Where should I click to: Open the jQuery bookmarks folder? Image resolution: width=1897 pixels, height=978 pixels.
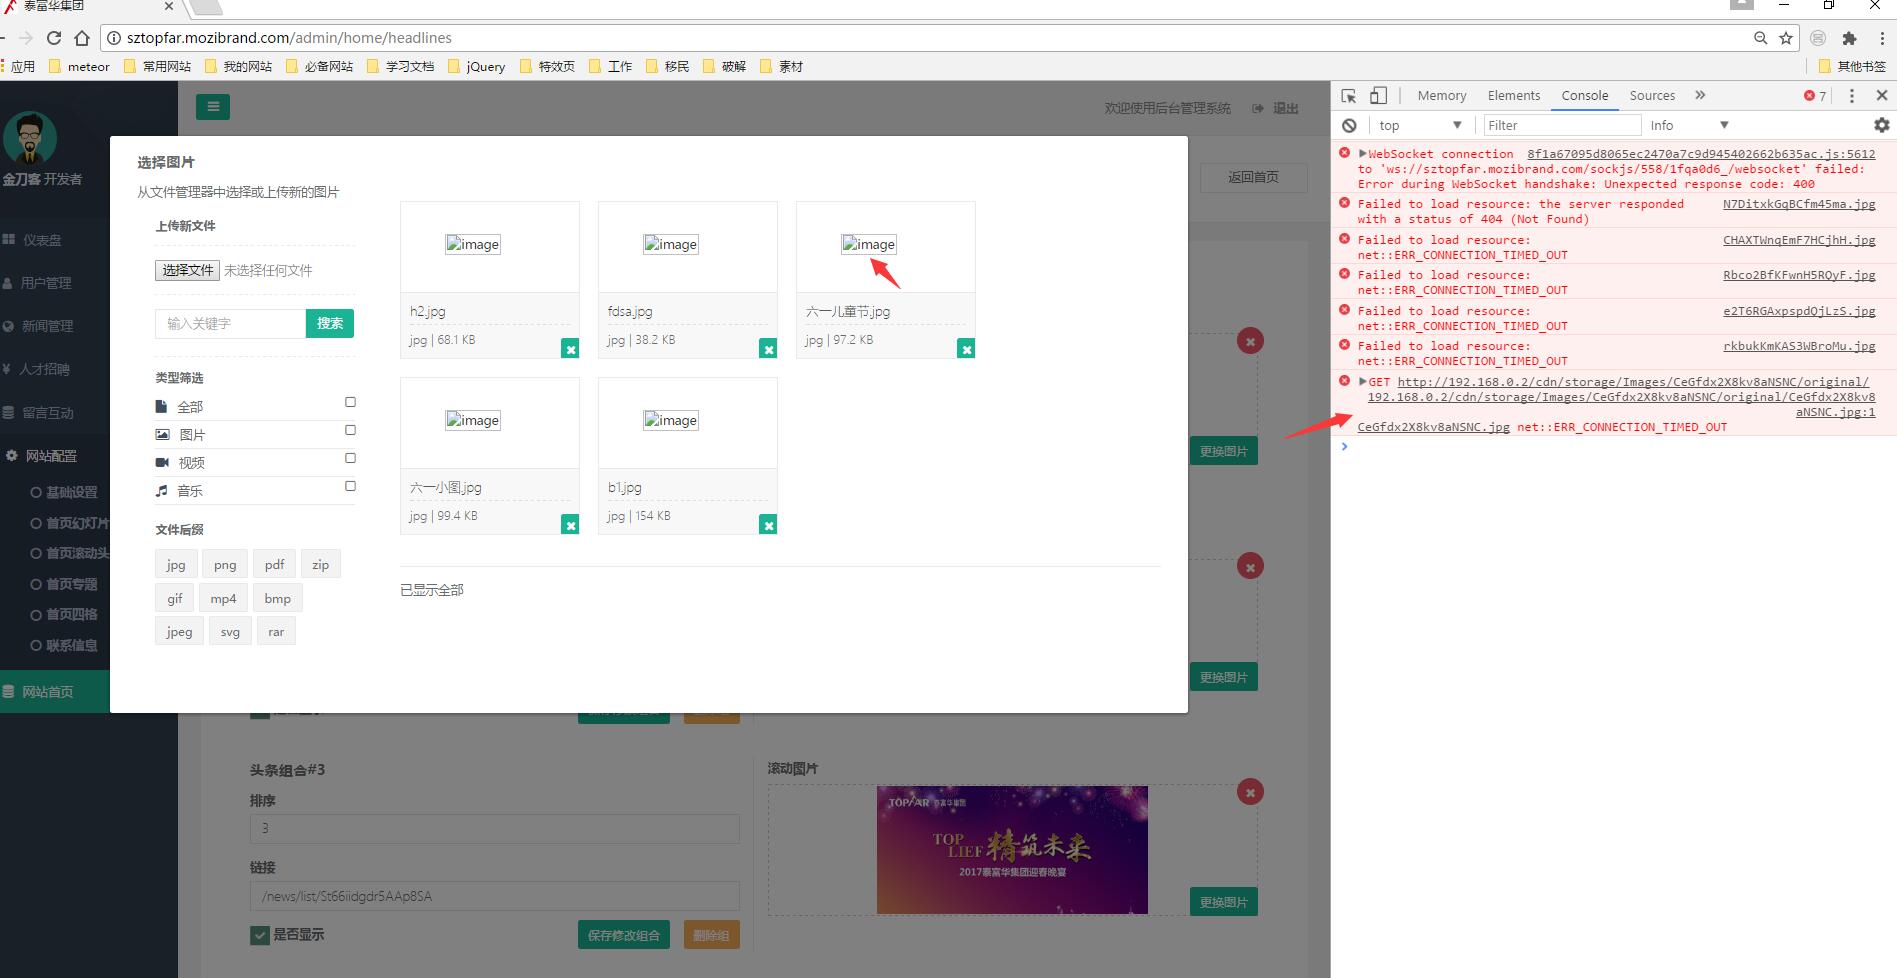point(476,67)
